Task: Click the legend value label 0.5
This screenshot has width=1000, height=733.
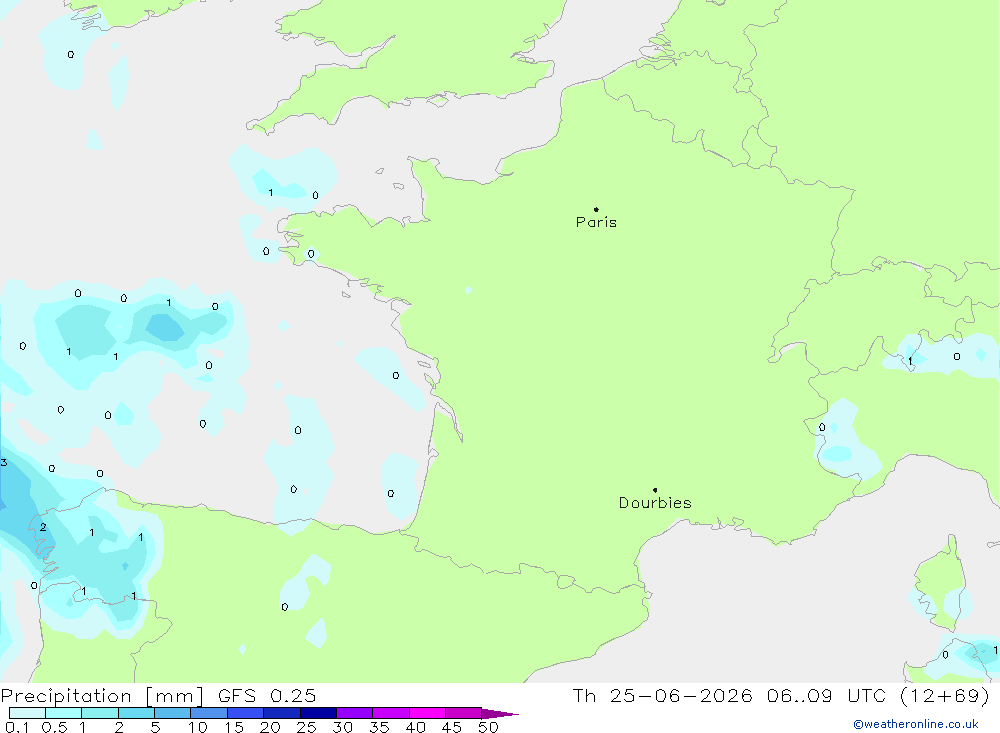Action: click(54, 727)
